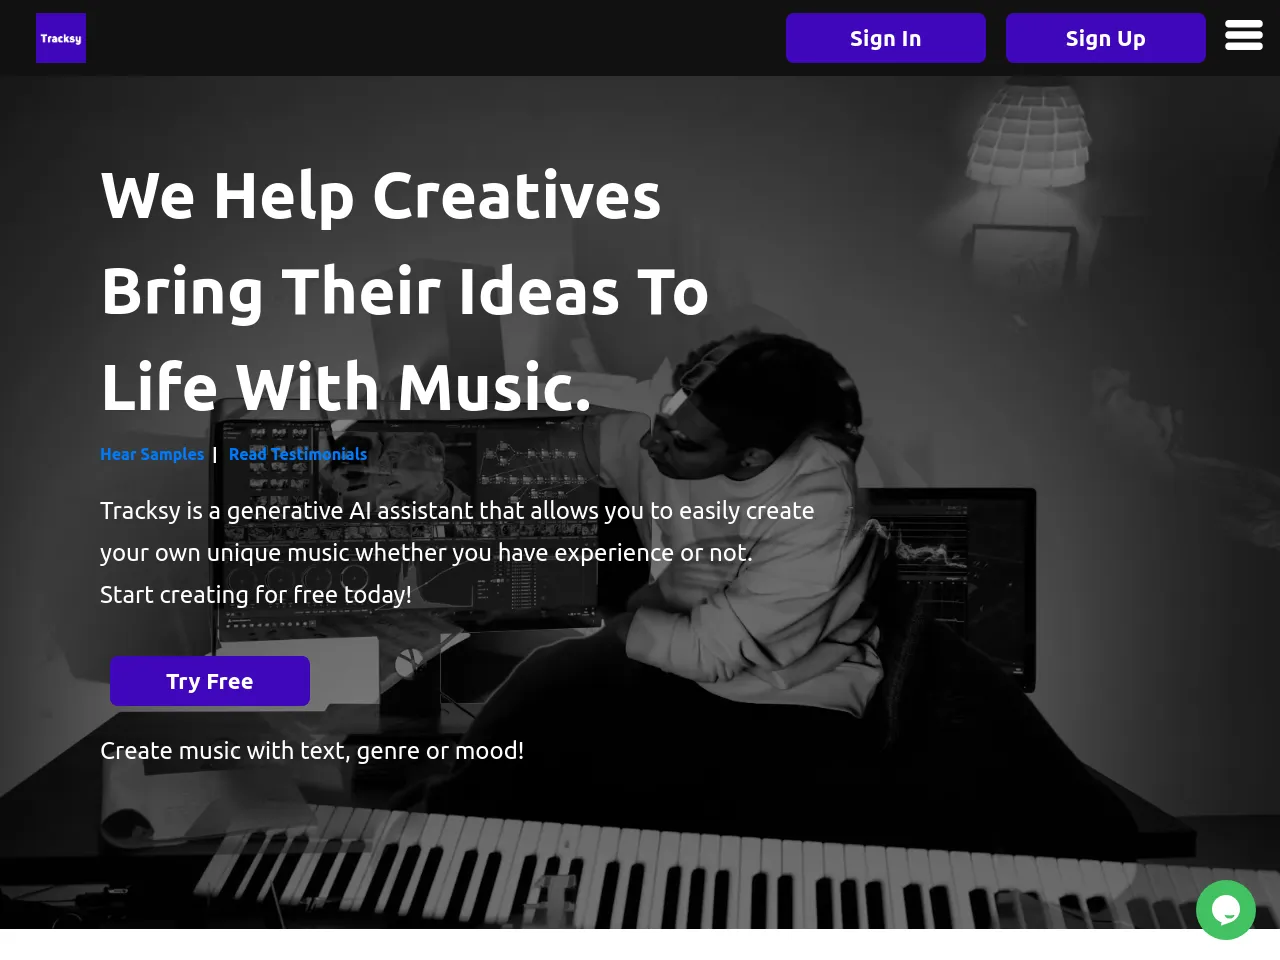
Task: Follow the Hear Samples link
Action: coord(152,454)
